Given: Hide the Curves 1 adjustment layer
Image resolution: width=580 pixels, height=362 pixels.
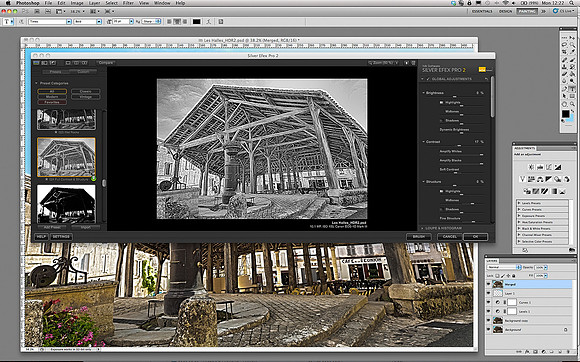Looking at the screenshot, I should (x=489, y=302).
